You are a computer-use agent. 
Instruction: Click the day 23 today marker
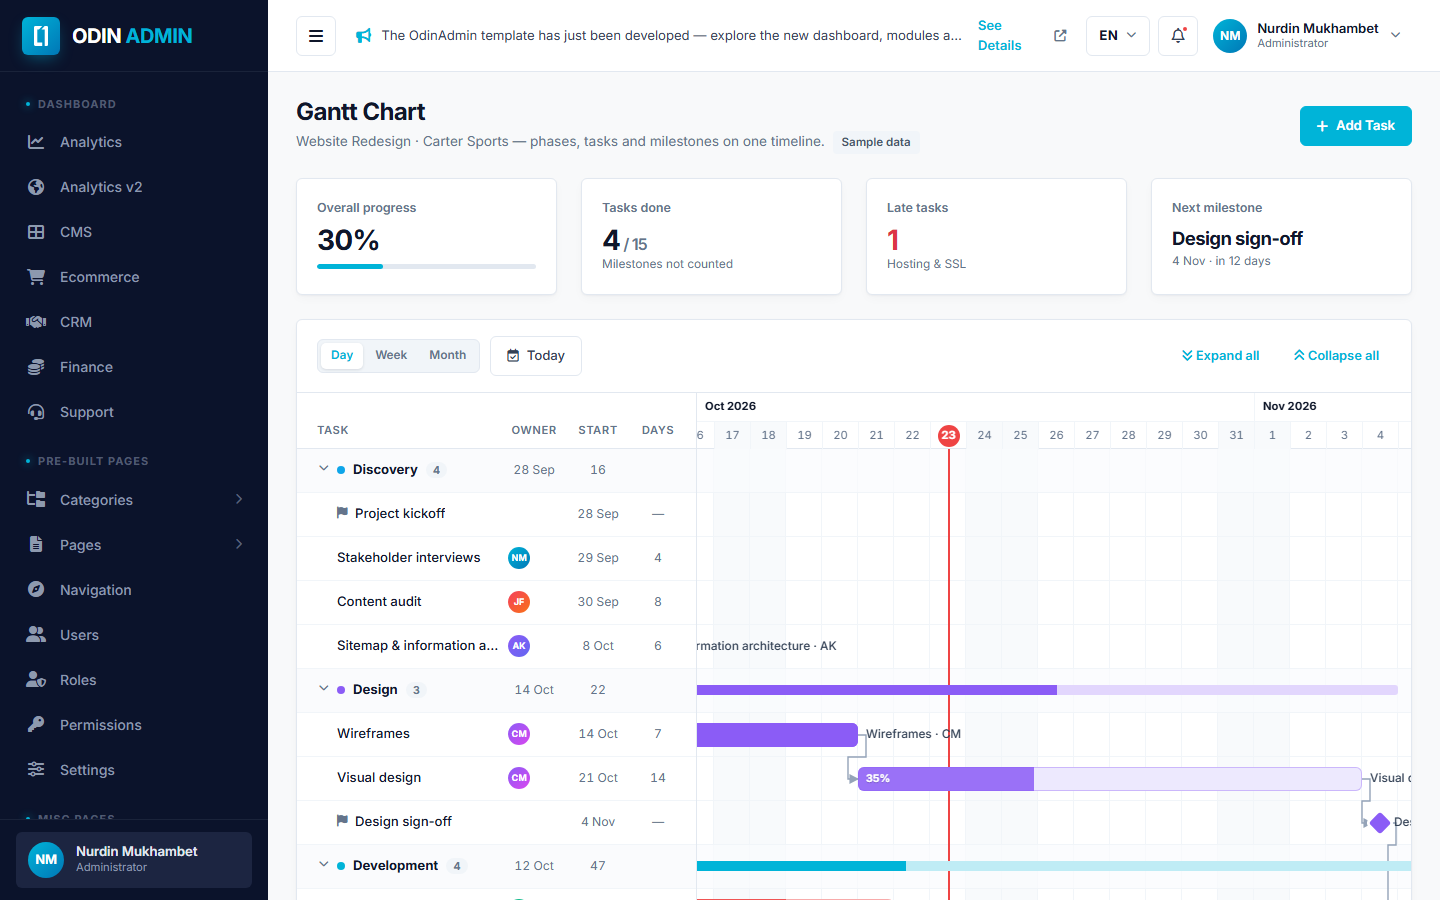[x=949, y=435]
